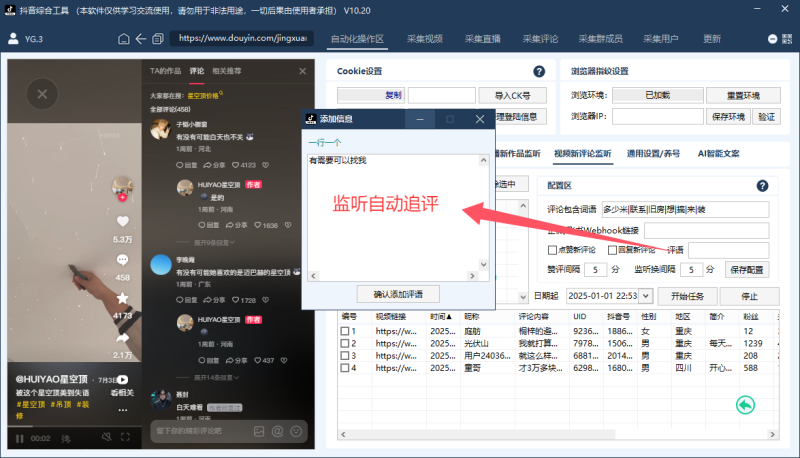Close the video with the X circle
The image size is (800, 458).
coord(42,94)
